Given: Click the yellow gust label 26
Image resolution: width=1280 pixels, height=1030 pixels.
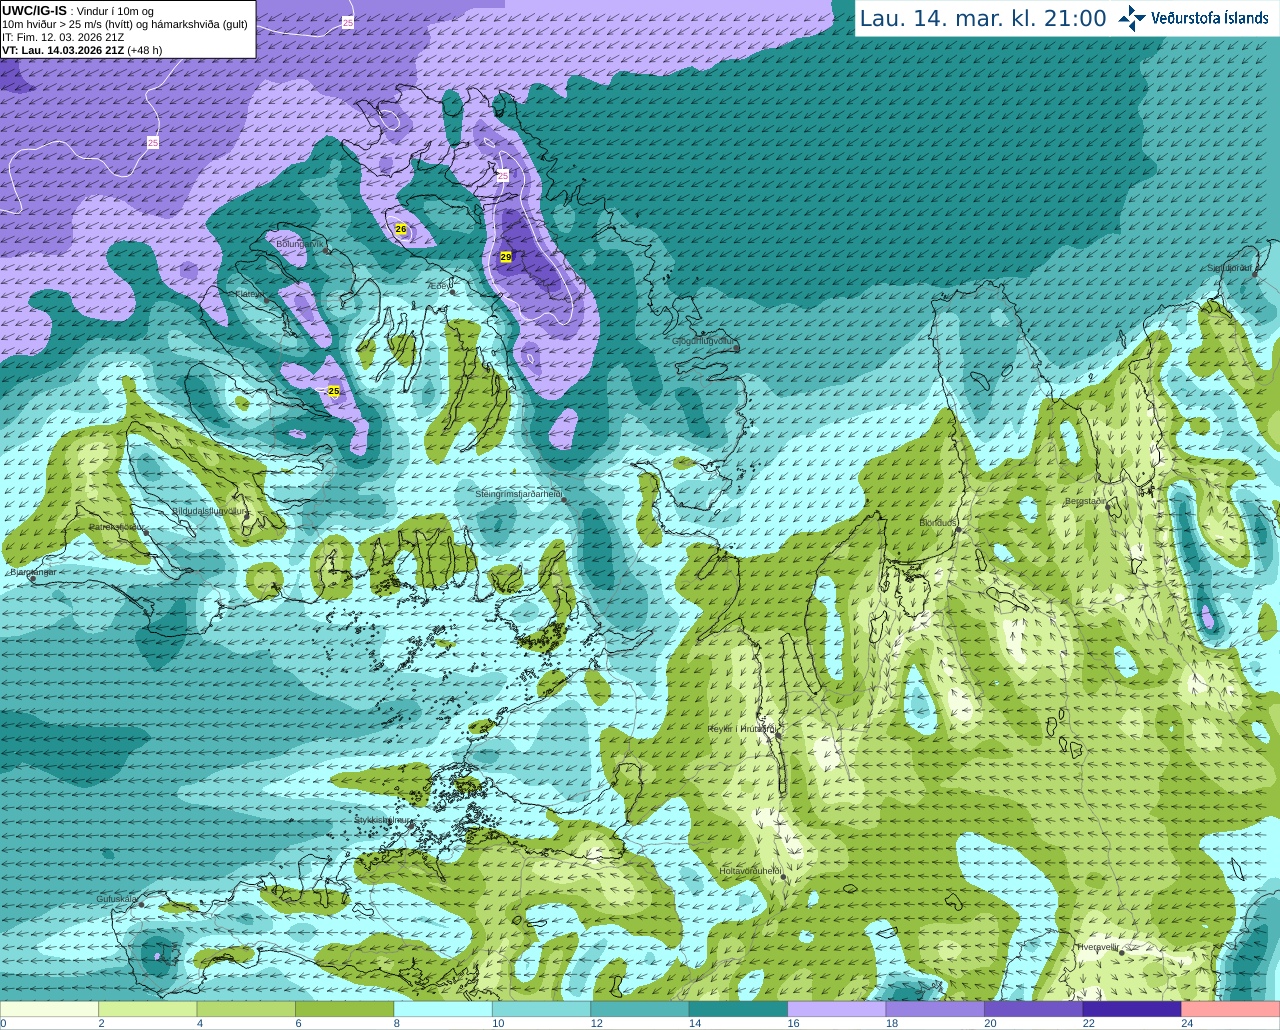Looking at the screenshot, I should click(401, 229).
